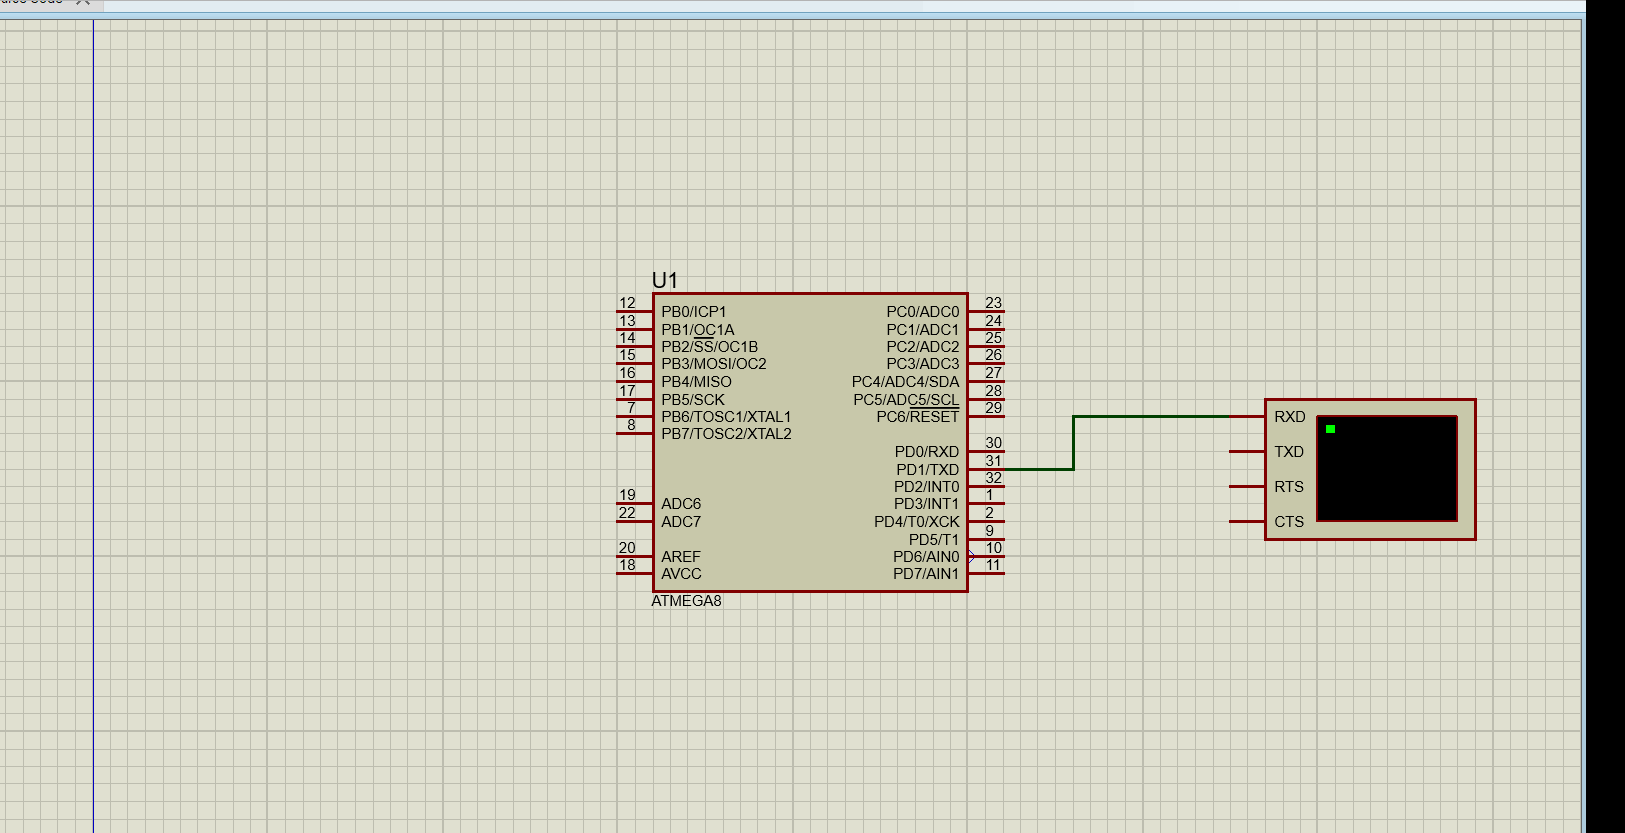Click pin 23 of PC0/ADC0
1625x833 pixels.
(986, 312)
